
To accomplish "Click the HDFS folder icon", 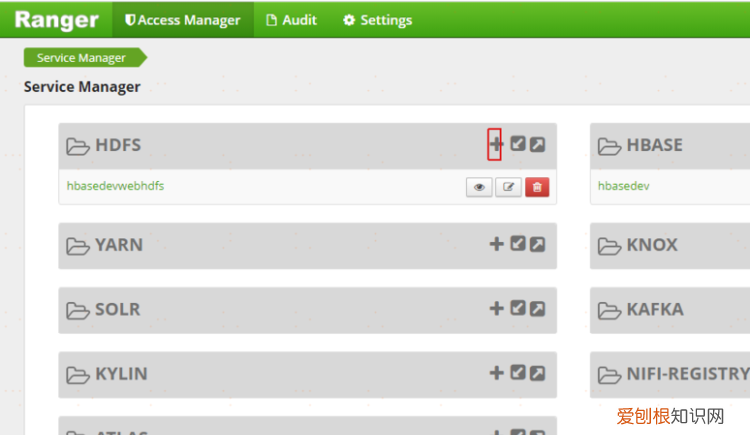I will click(x=77, y=146).
